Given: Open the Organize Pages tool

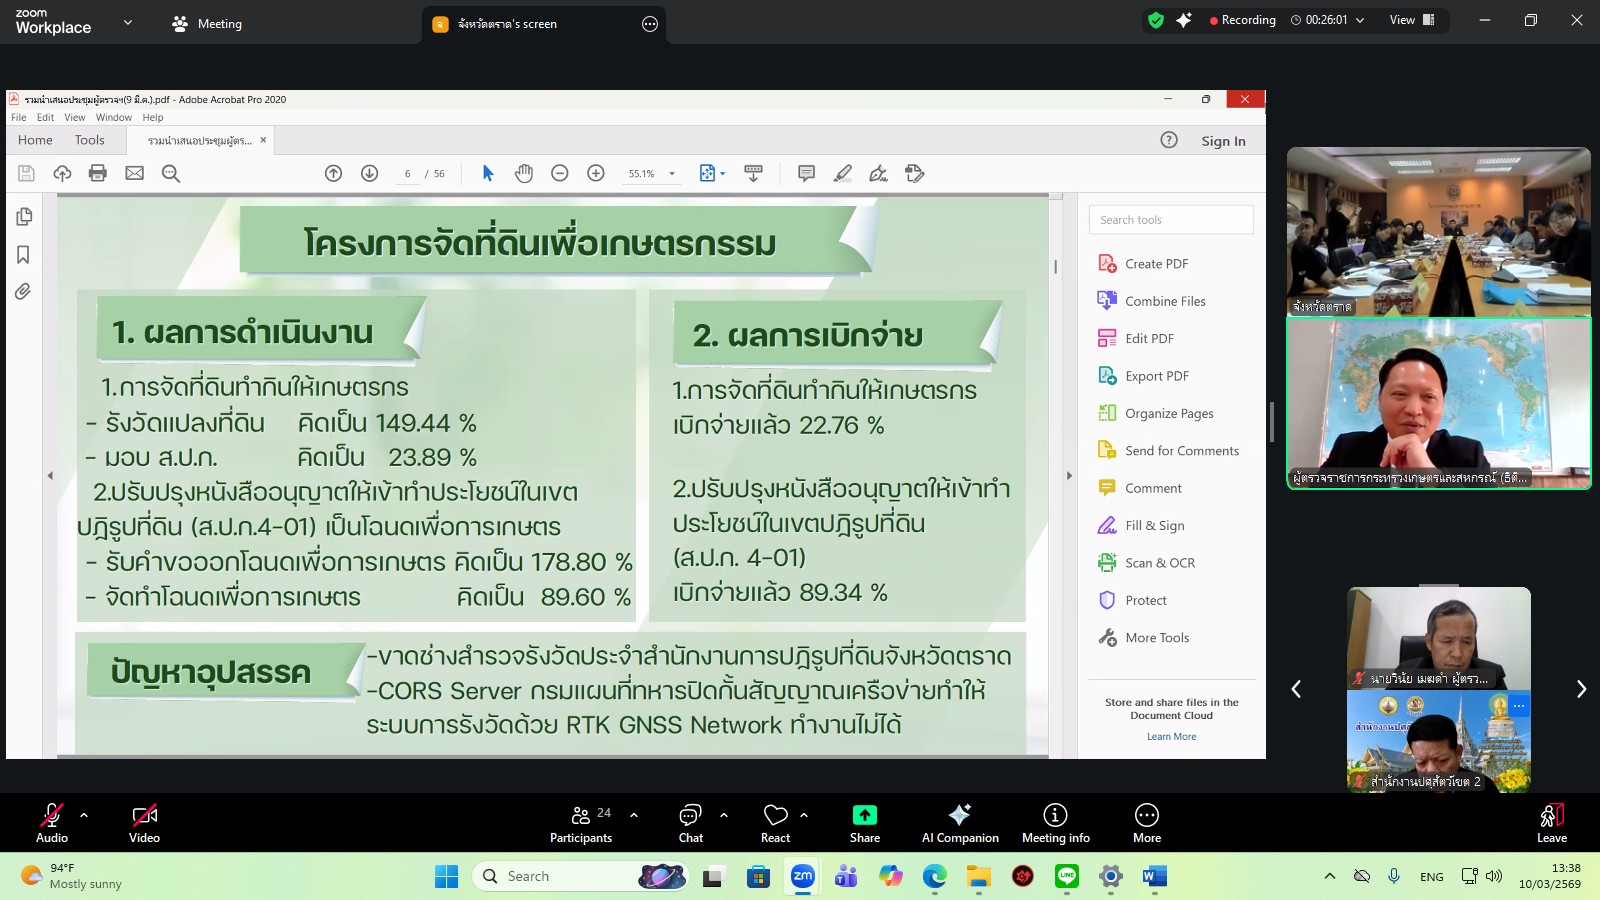Looking at the screenshot, I should point(1169,413).
